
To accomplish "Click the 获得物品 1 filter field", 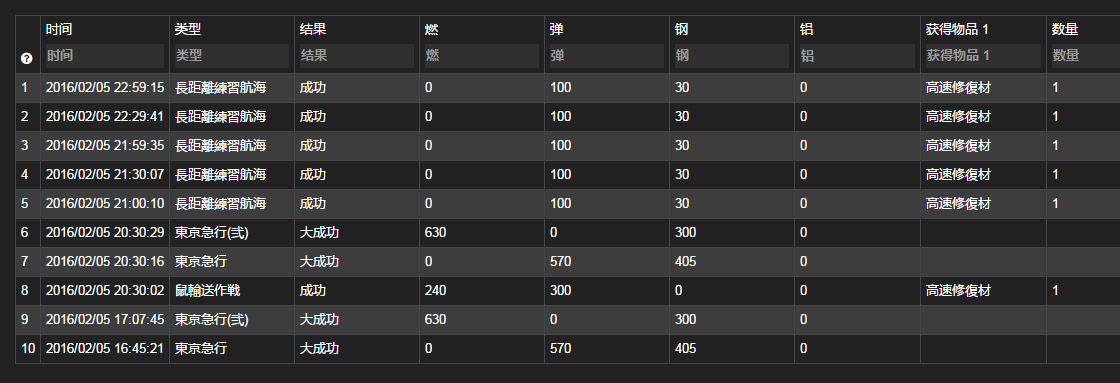I will pos(983,56).
